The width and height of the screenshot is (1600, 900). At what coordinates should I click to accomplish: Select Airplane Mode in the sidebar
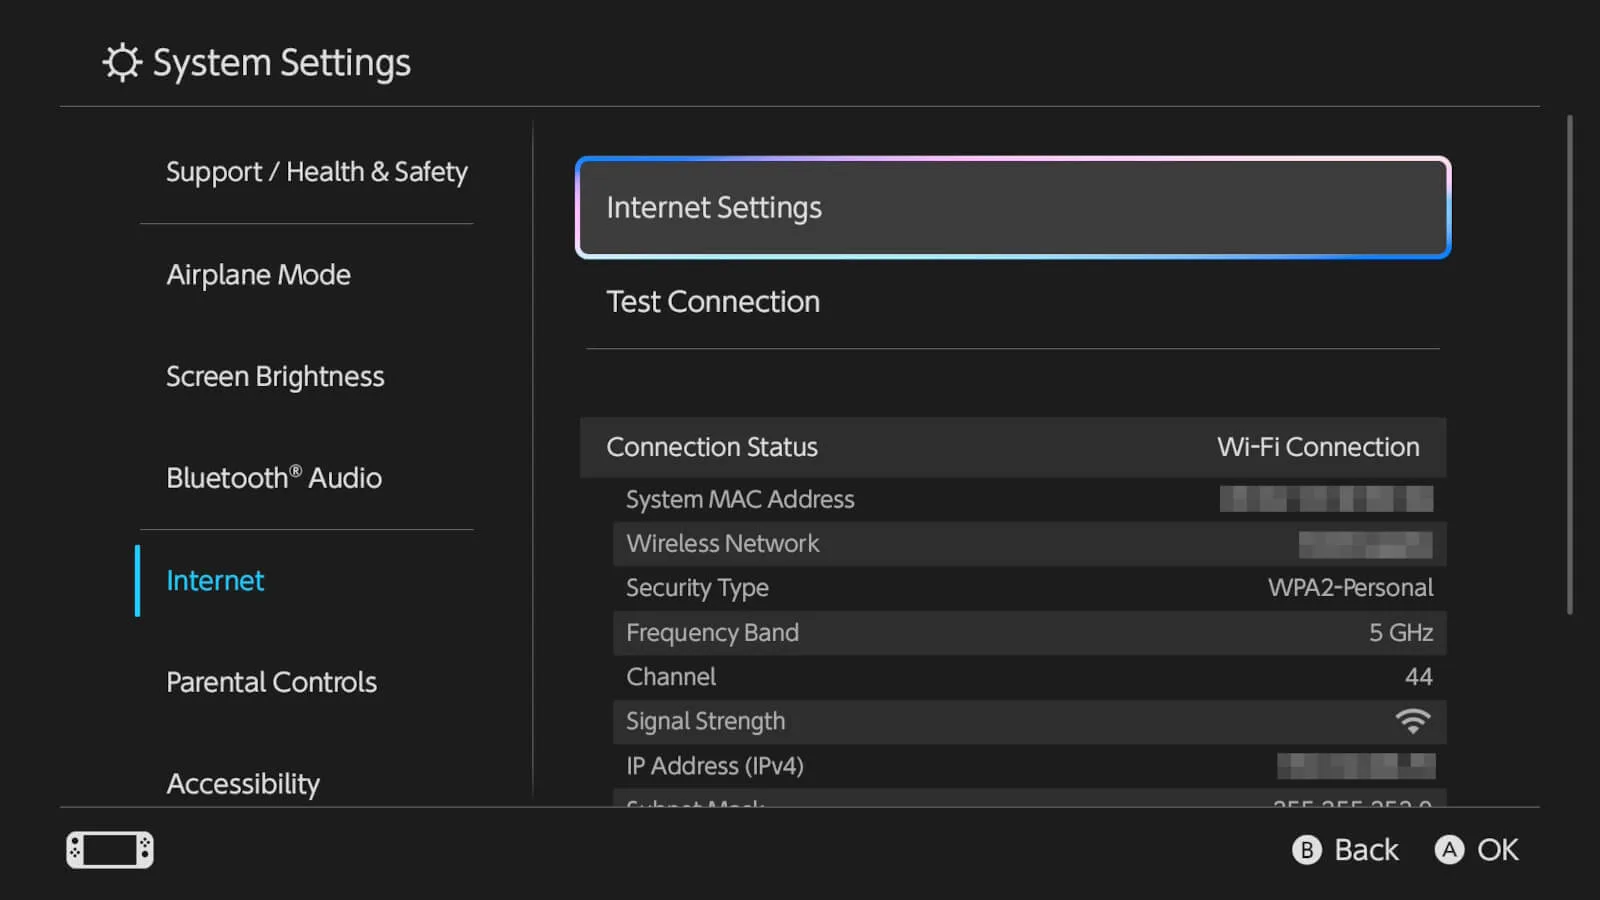258,274
